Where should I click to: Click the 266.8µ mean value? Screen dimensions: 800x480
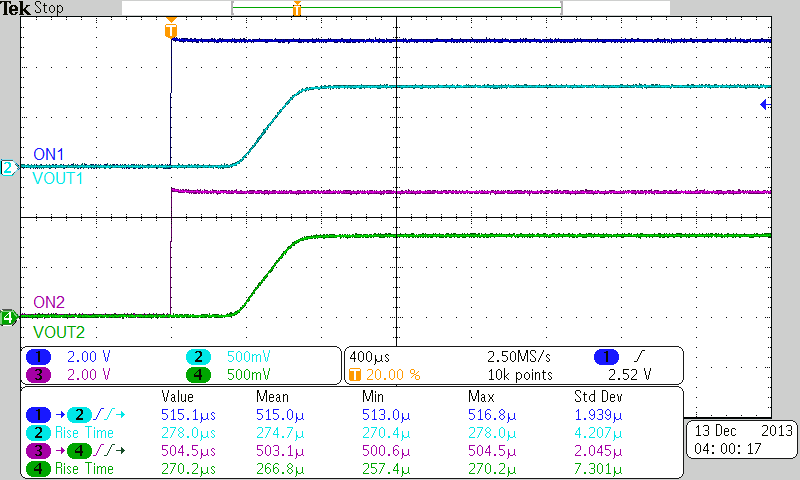pyautogui.click(x=280, y=469)
